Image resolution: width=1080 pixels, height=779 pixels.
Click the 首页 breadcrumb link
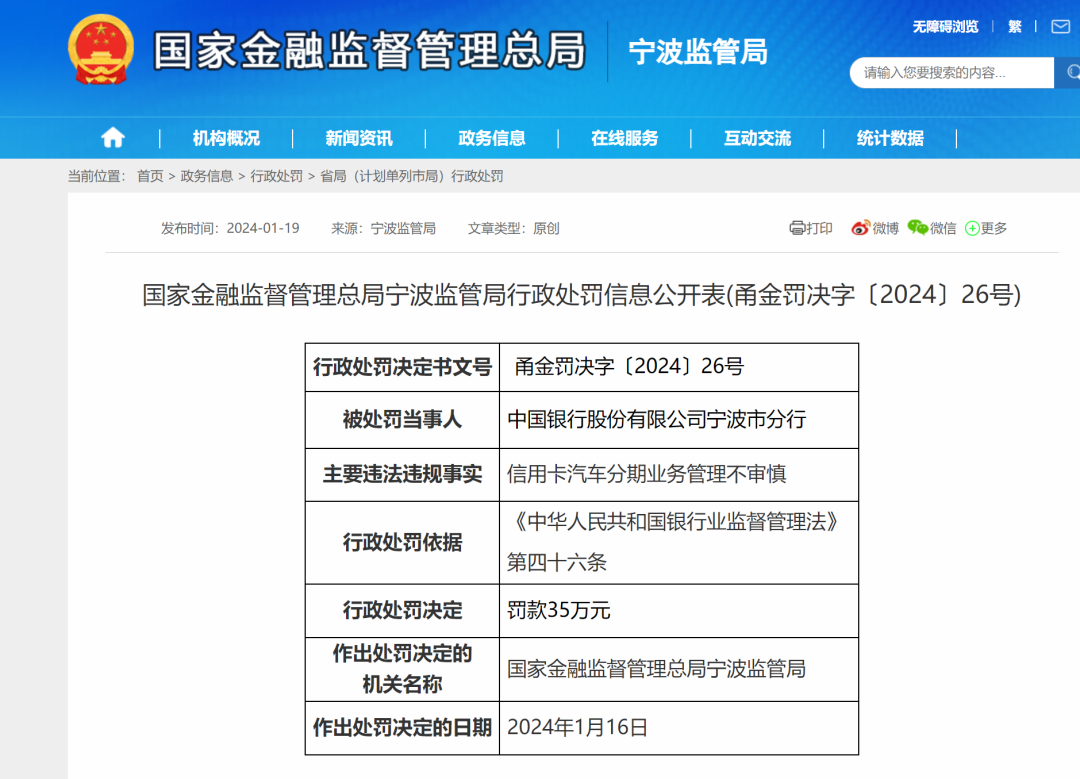point(150,176)
